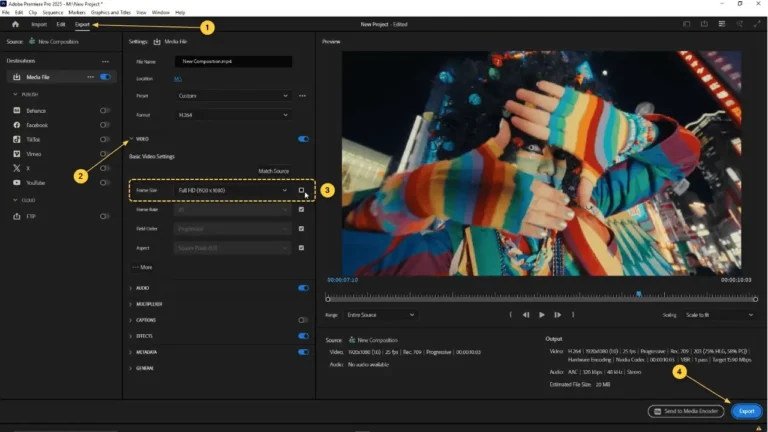Open the Frame Size dropdown
768x432 pixels.
[233, 190]
